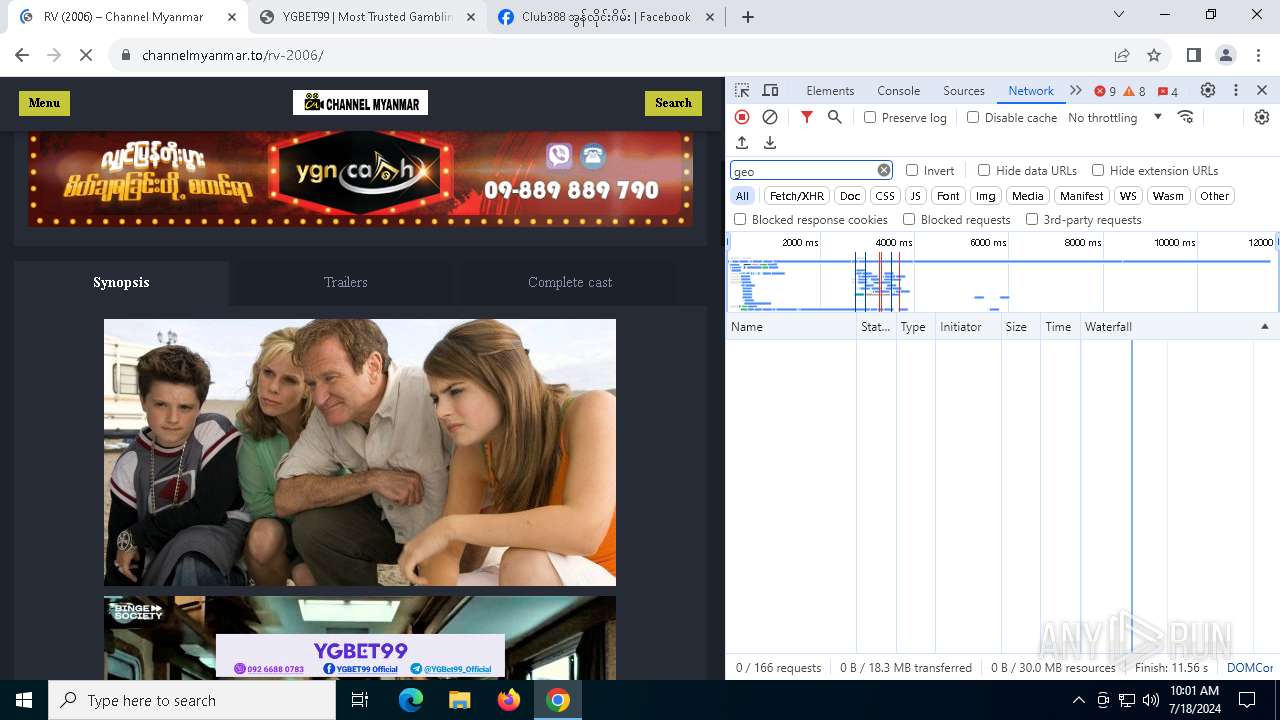
Task: Close the DevTools panel
Action: coord(1262,90)
